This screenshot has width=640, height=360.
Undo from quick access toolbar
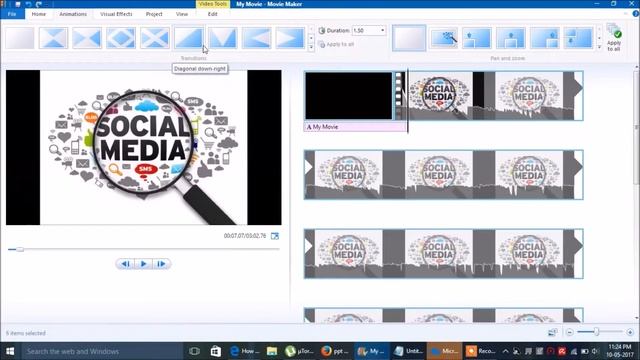tap(28, 4)
